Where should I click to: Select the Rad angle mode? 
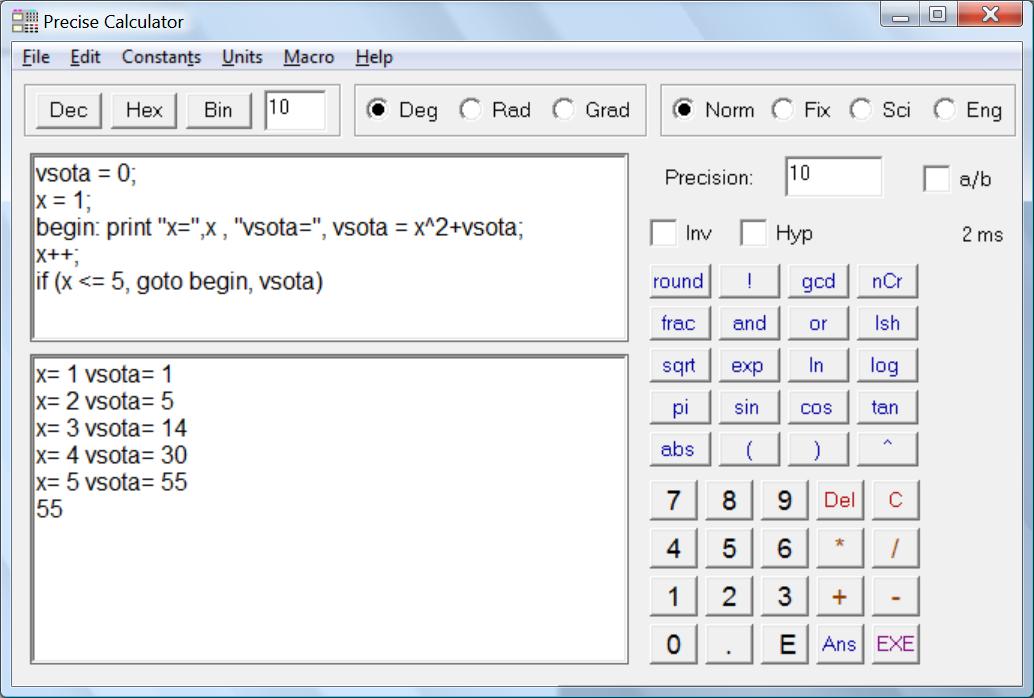tap(471, 110)
